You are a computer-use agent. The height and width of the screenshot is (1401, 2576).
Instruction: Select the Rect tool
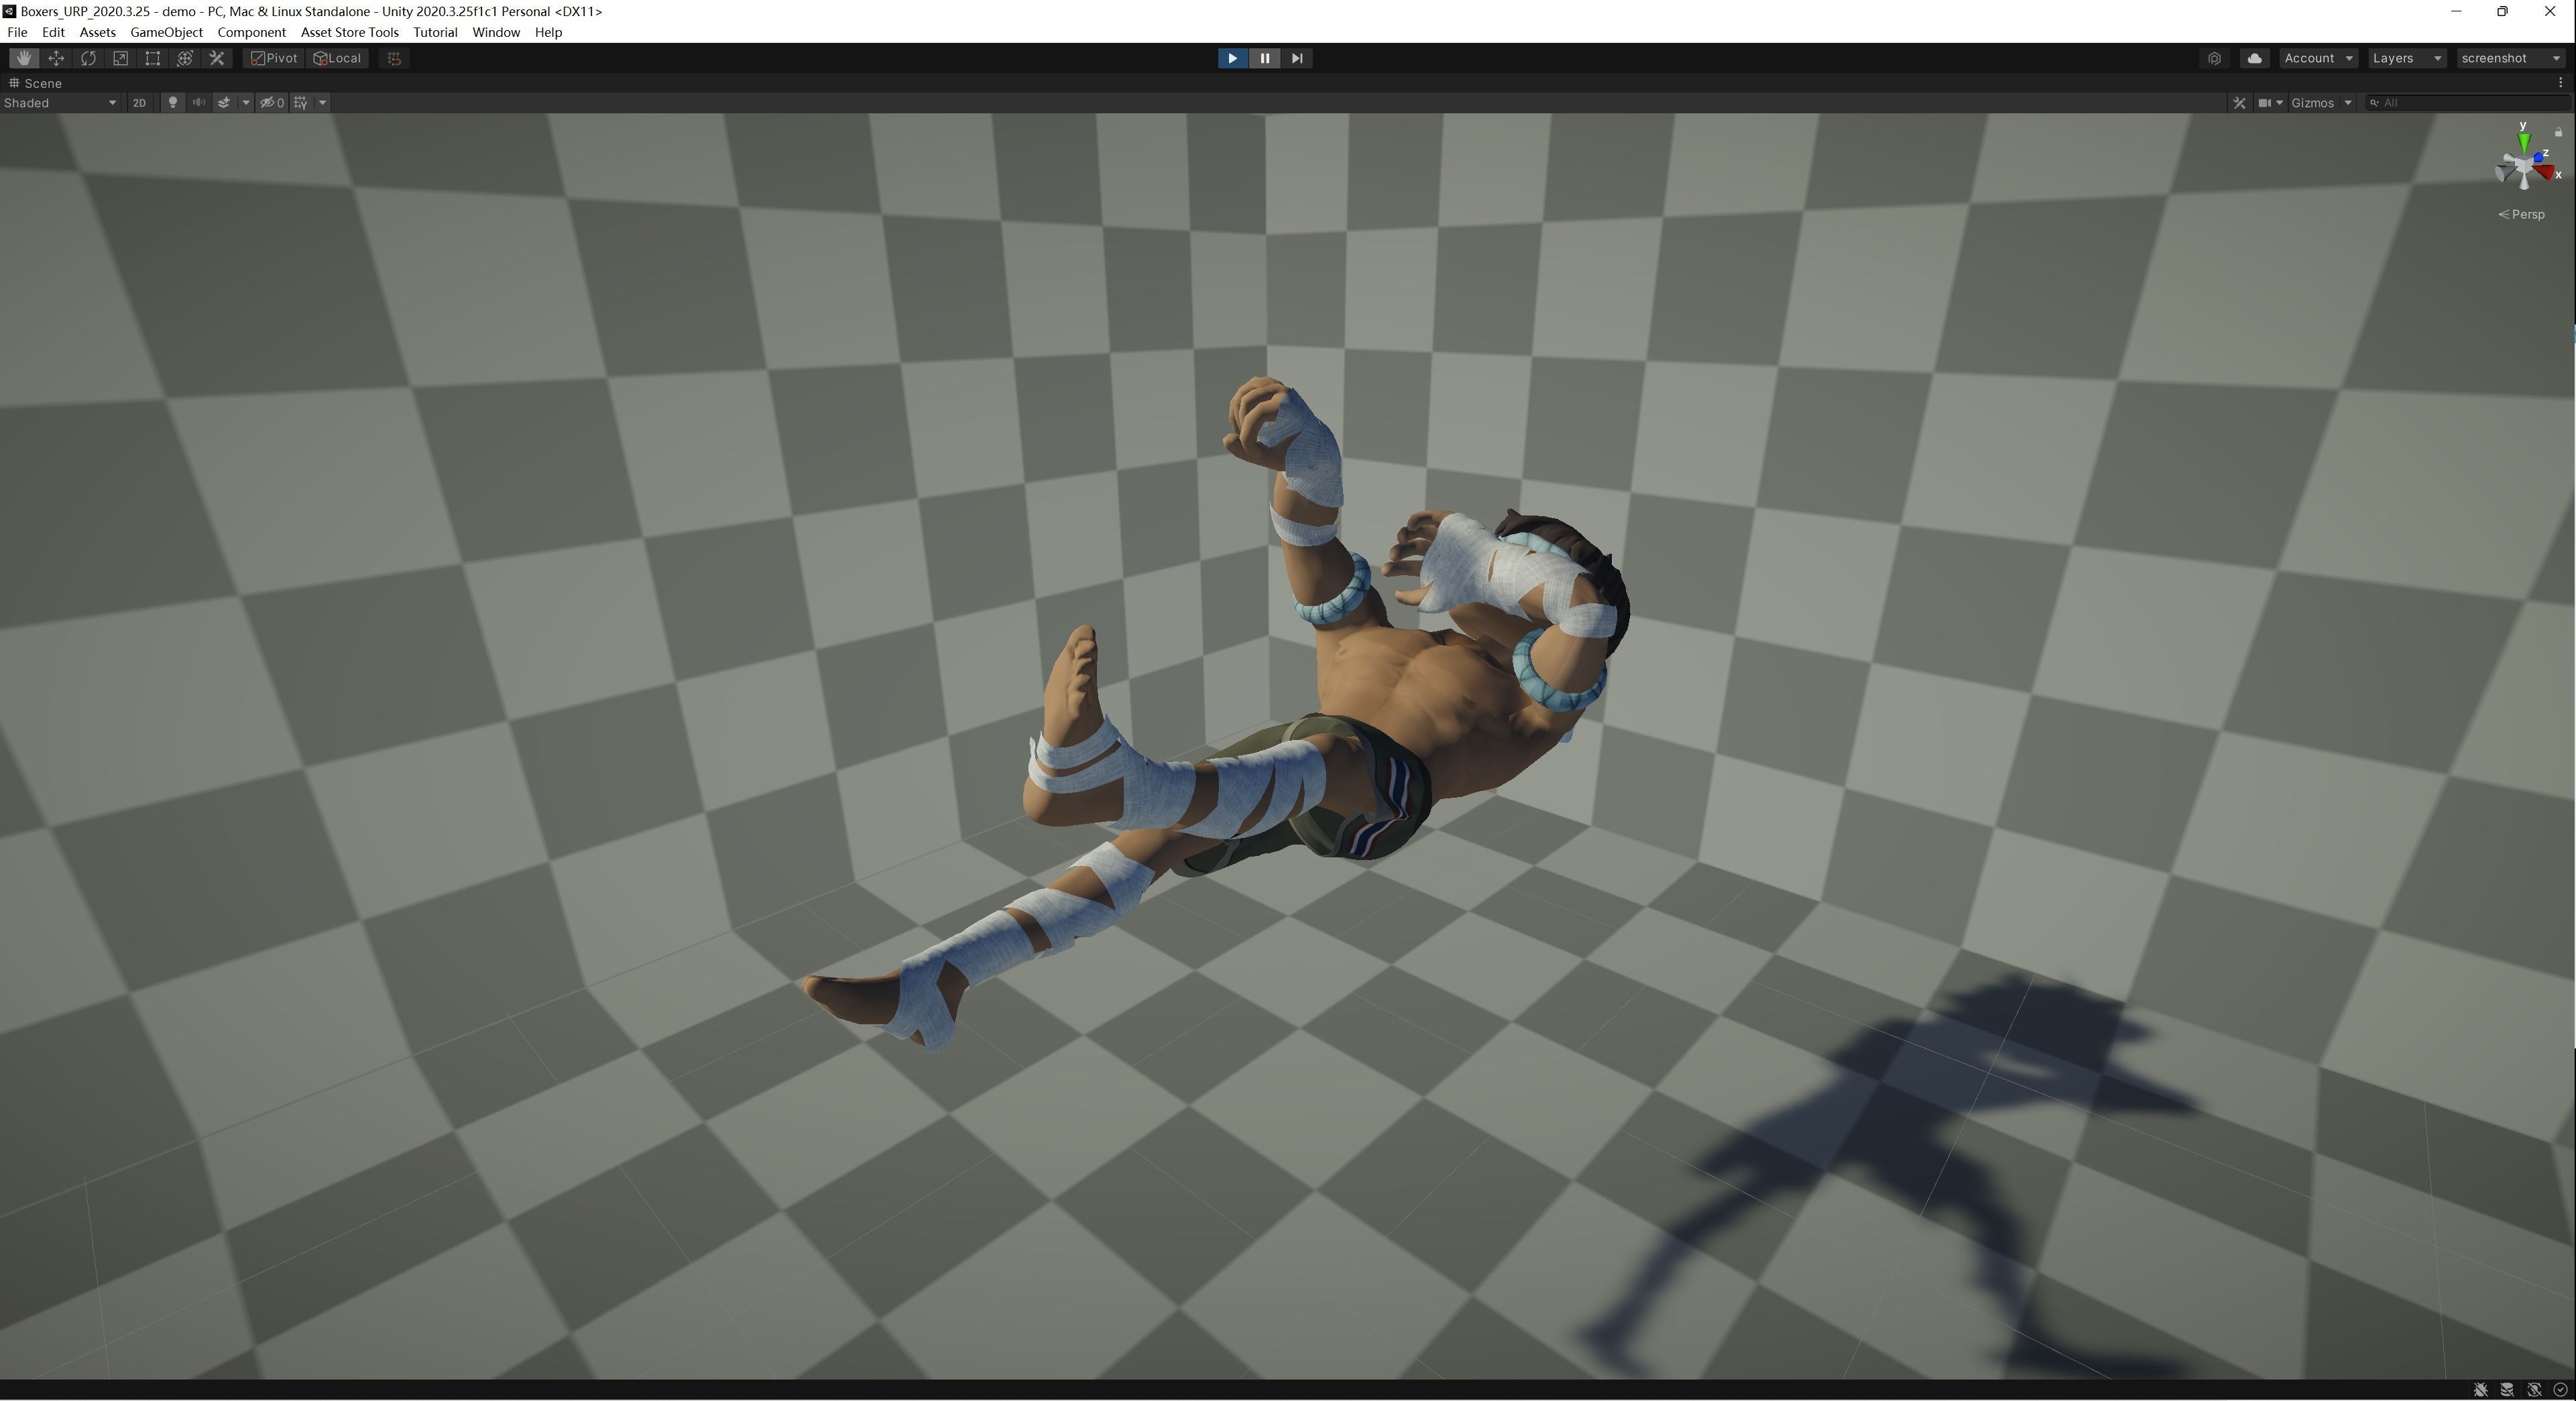coord(152,58)
